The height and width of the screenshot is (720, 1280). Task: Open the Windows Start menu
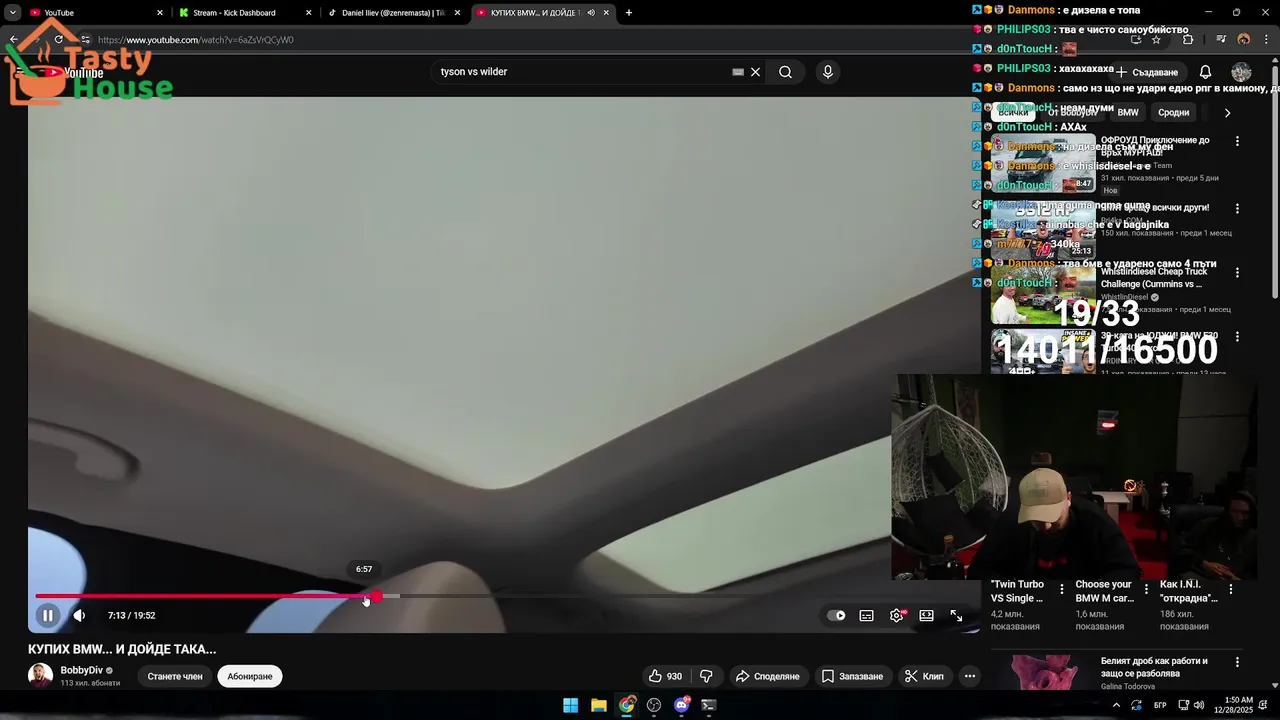[x=570, y=705]
